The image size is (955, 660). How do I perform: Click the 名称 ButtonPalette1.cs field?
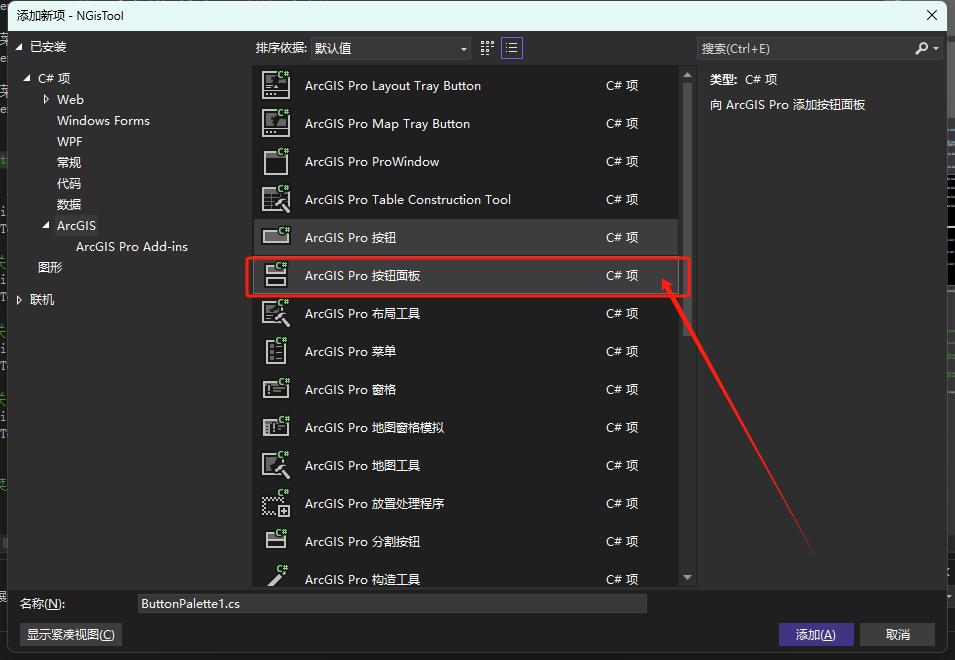pos(392,603)
